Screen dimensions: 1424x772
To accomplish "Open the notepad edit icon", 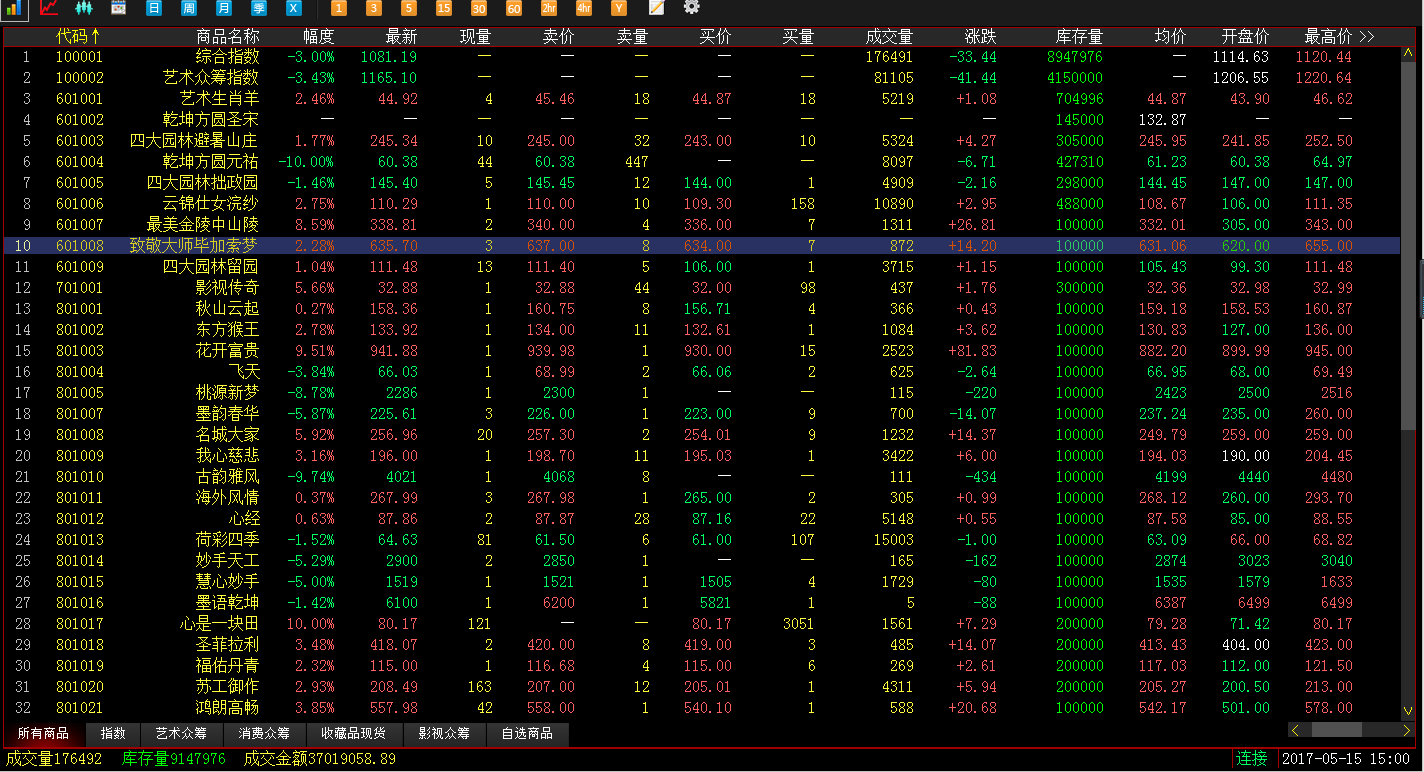I will [656, 8].
